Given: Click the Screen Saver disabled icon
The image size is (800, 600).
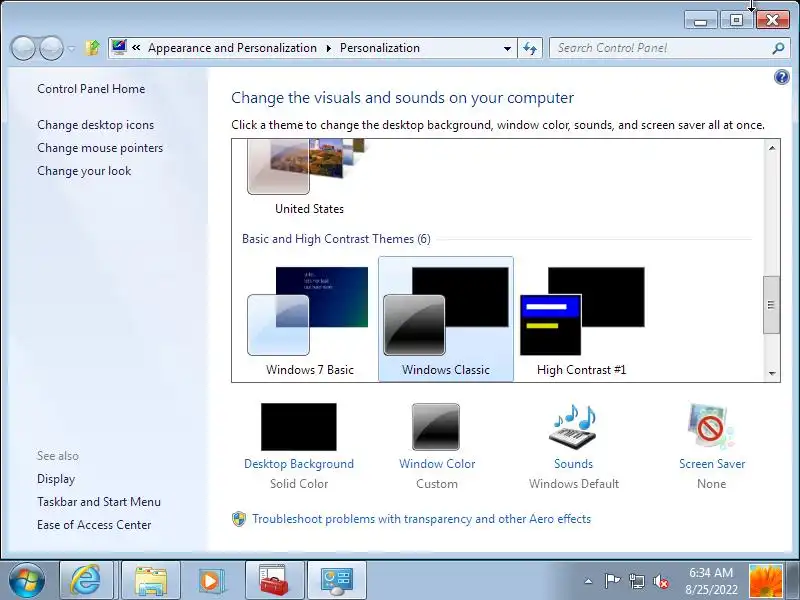Looking at the screenshot, I should click(x=711, y=427).
